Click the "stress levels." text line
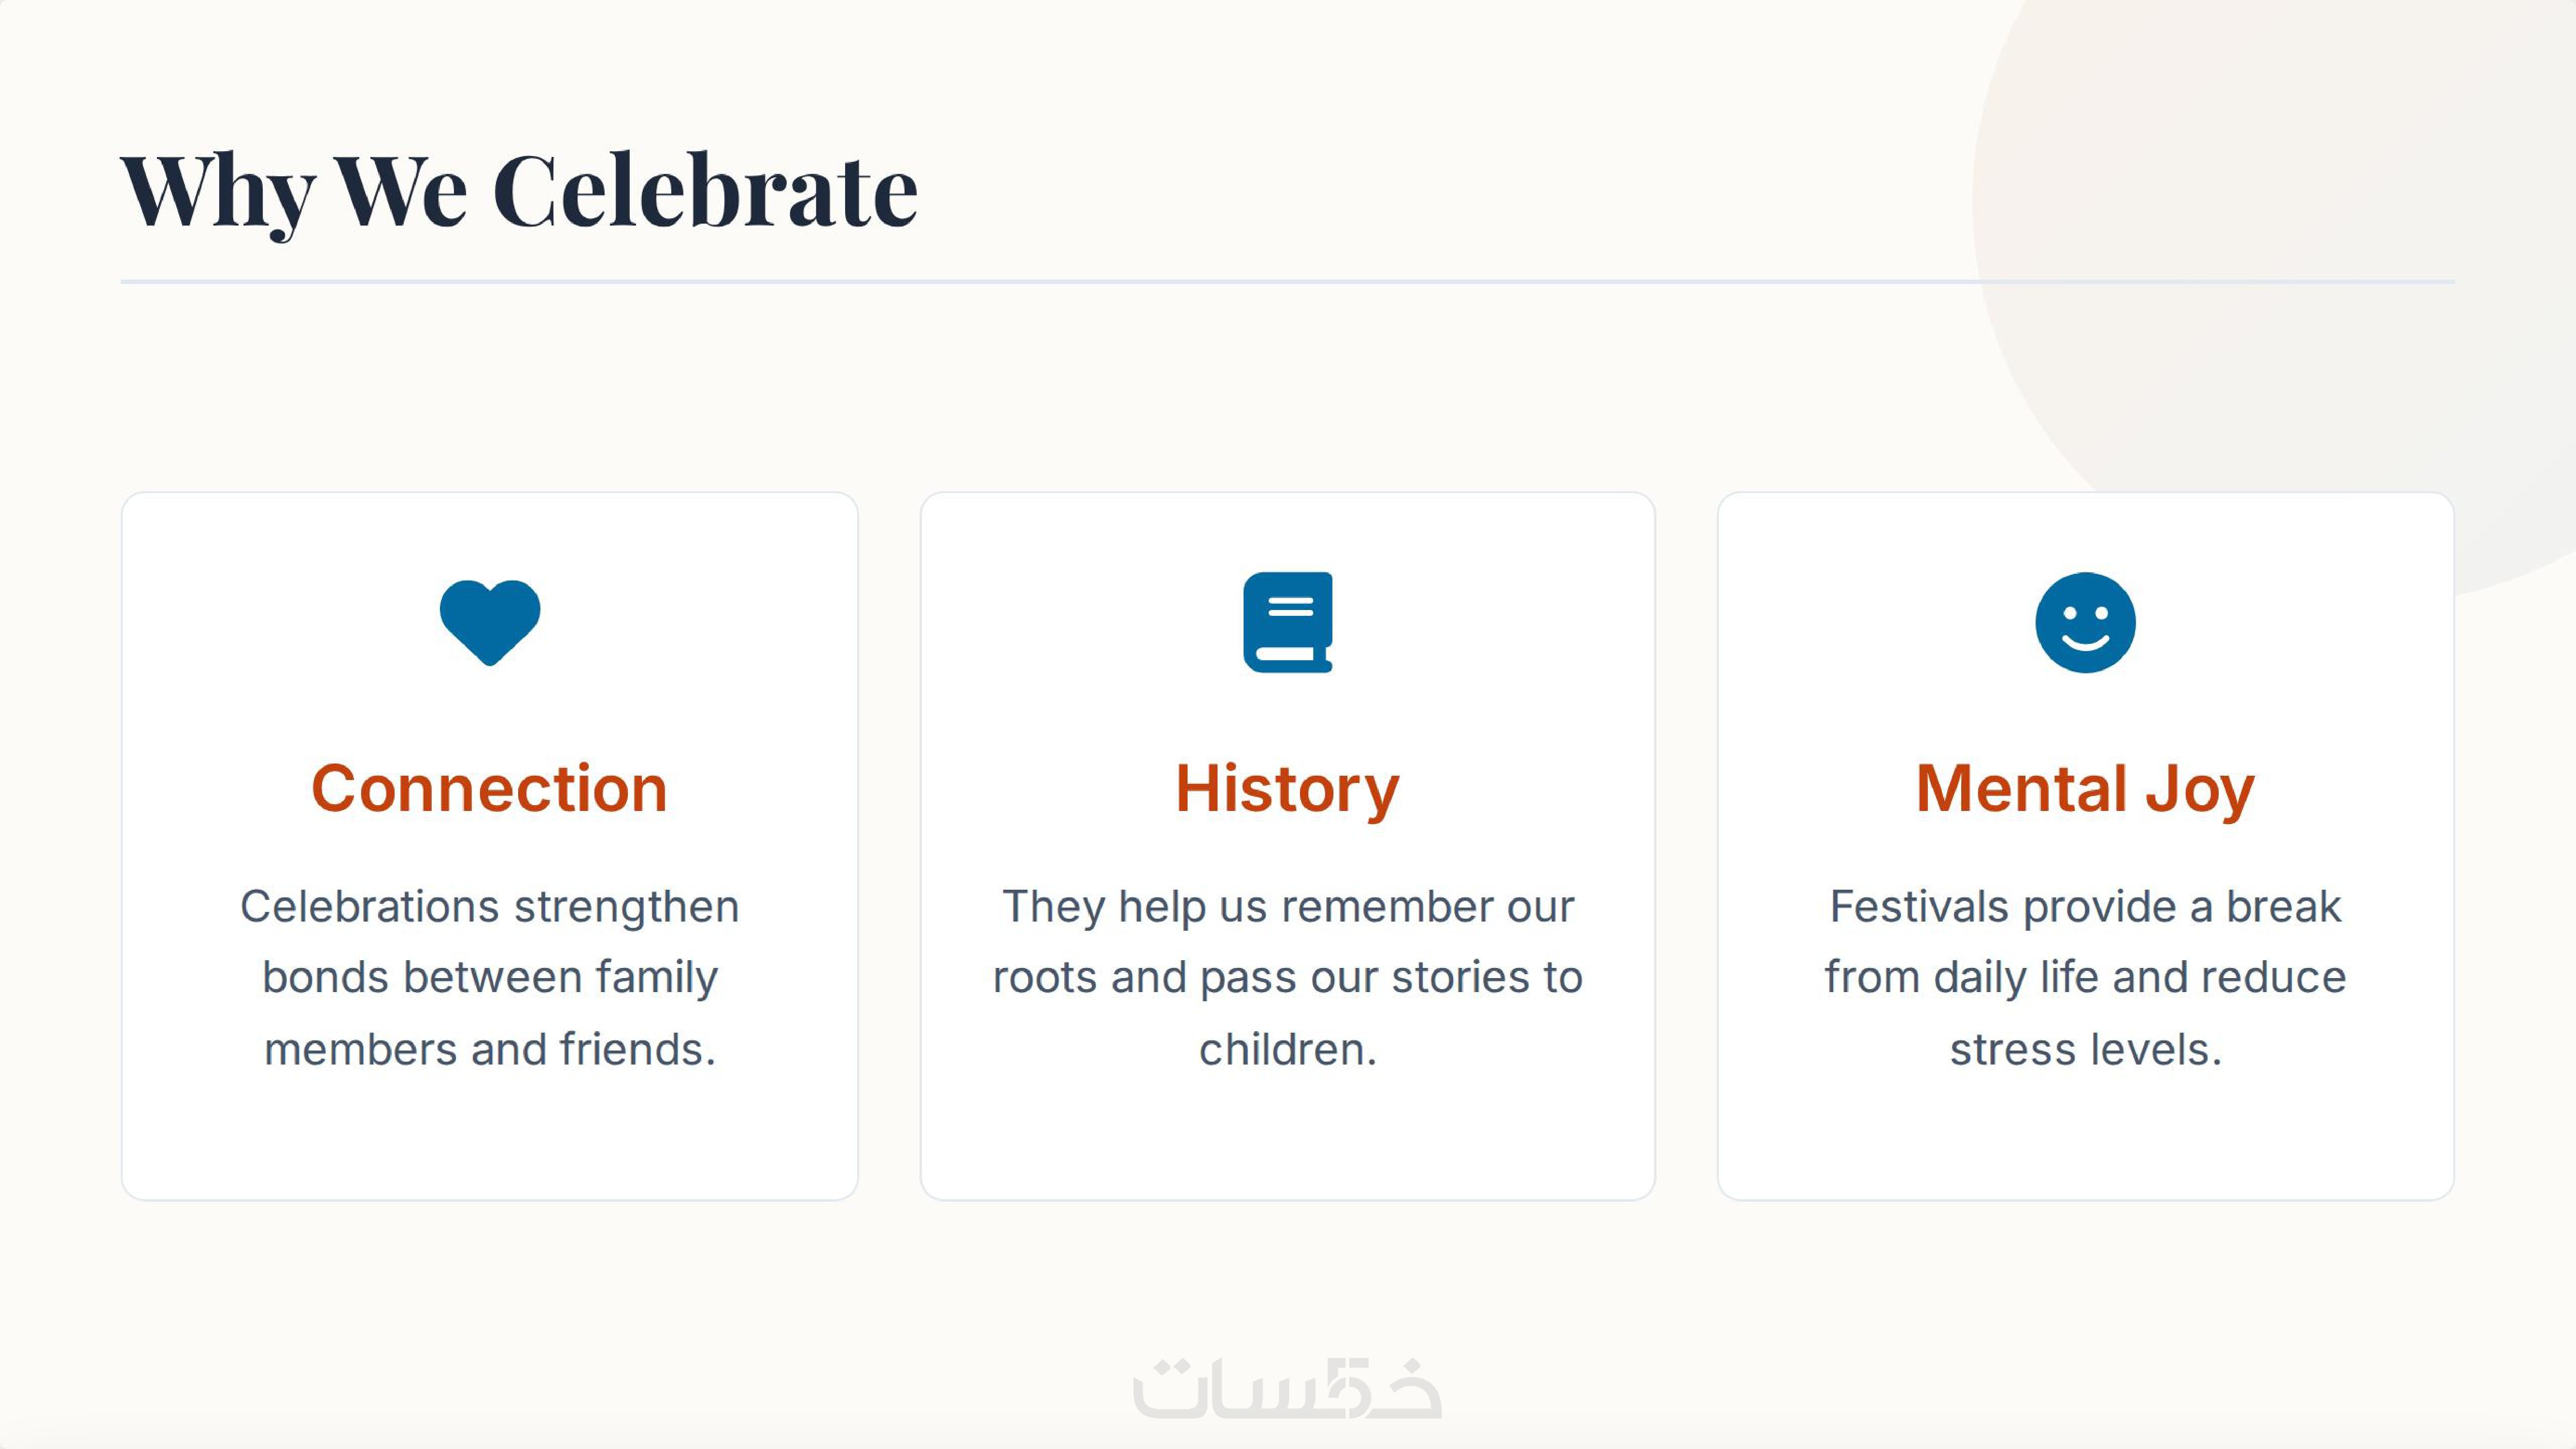Screen dimensions: 2576x1449 point(2085,1050)
